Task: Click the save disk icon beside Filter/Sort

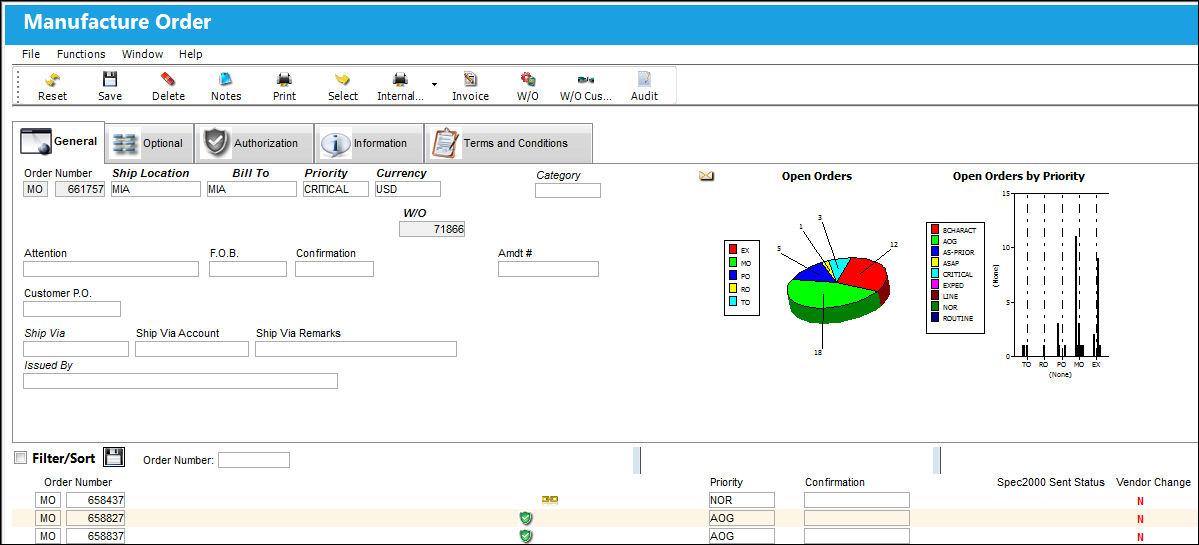Action: coord(113,457)
